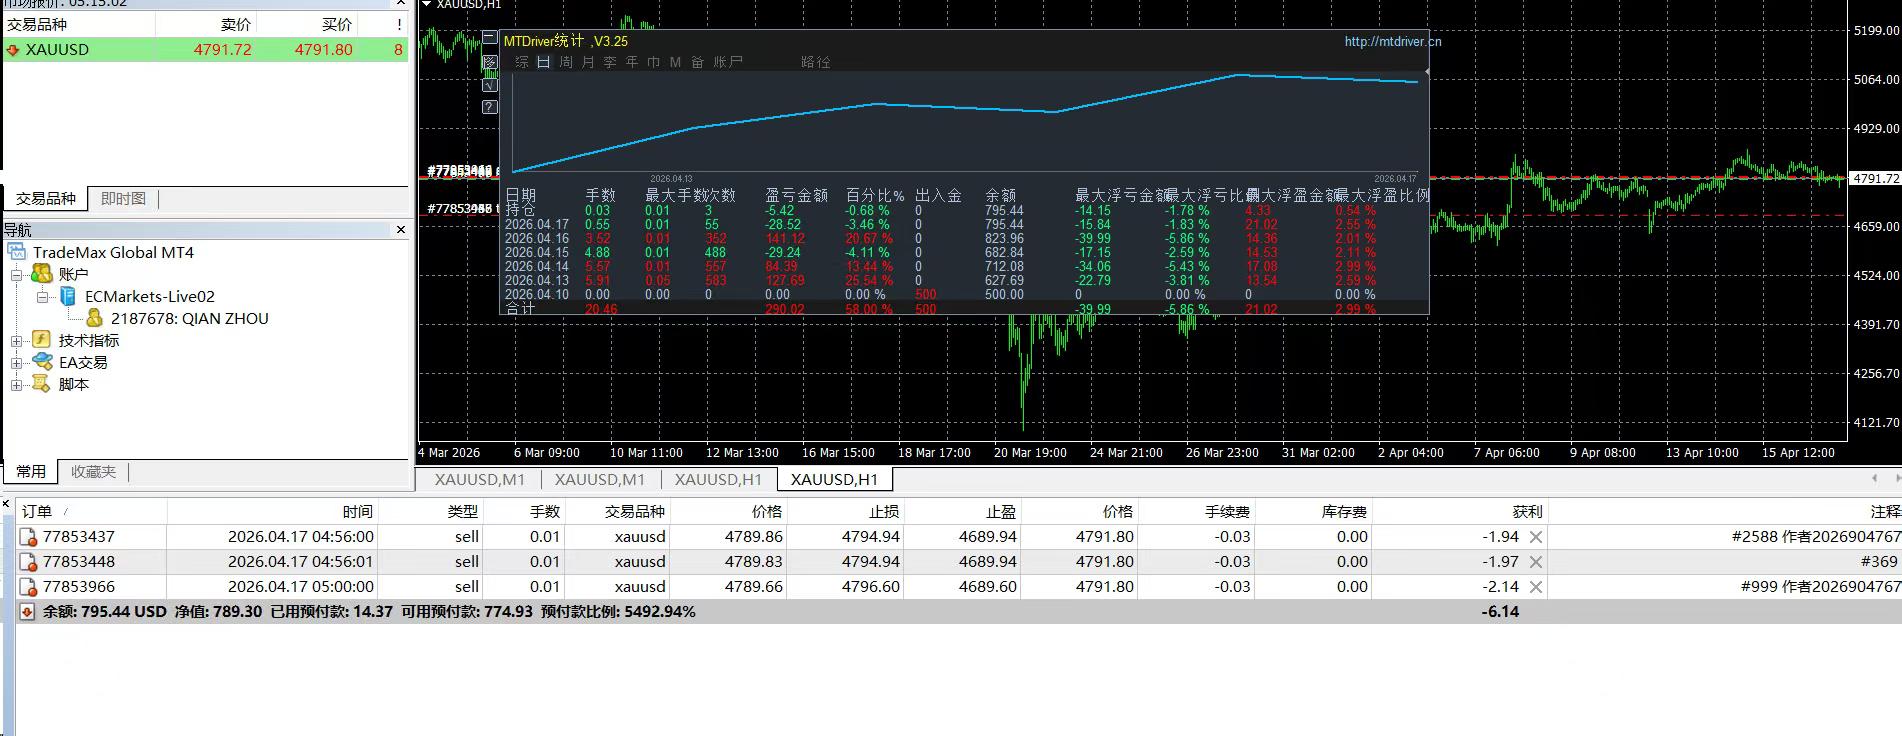Select the 周 weekly period in MTDriver
This screenshot has width=1902, height=736.
566,62
